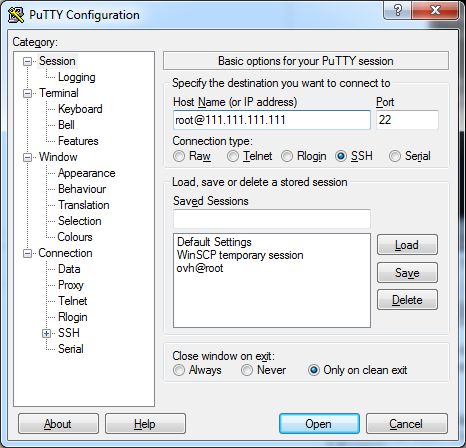Expand the SSH tree node
The width and height of the screenshot is (466, 448).
coord(46,333)
